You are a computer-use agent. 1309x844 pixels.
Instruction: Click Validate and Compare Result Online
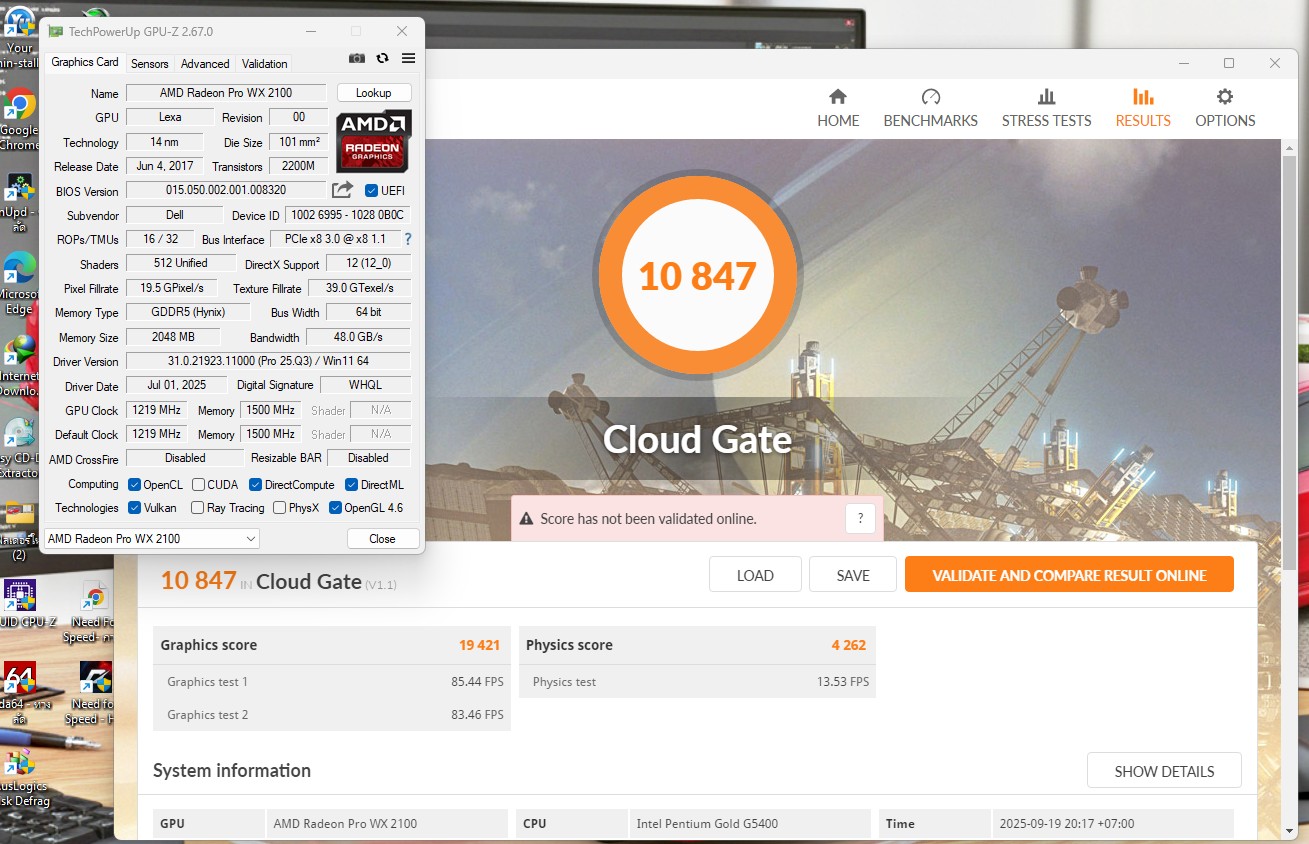(1069, 575)
